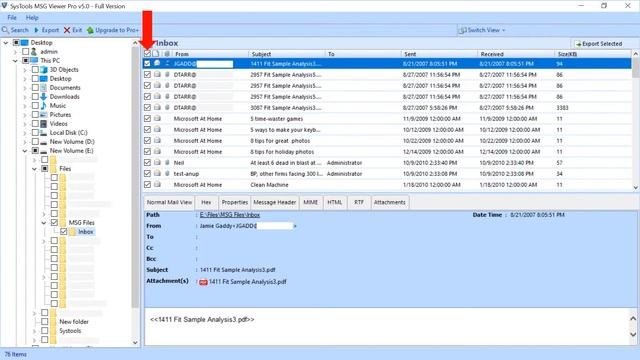Image resolution: width=640 pixels, height=360 pixels.
Task: Toggle the select-all checkbox in list header
Action: click(x=147, y=54)
